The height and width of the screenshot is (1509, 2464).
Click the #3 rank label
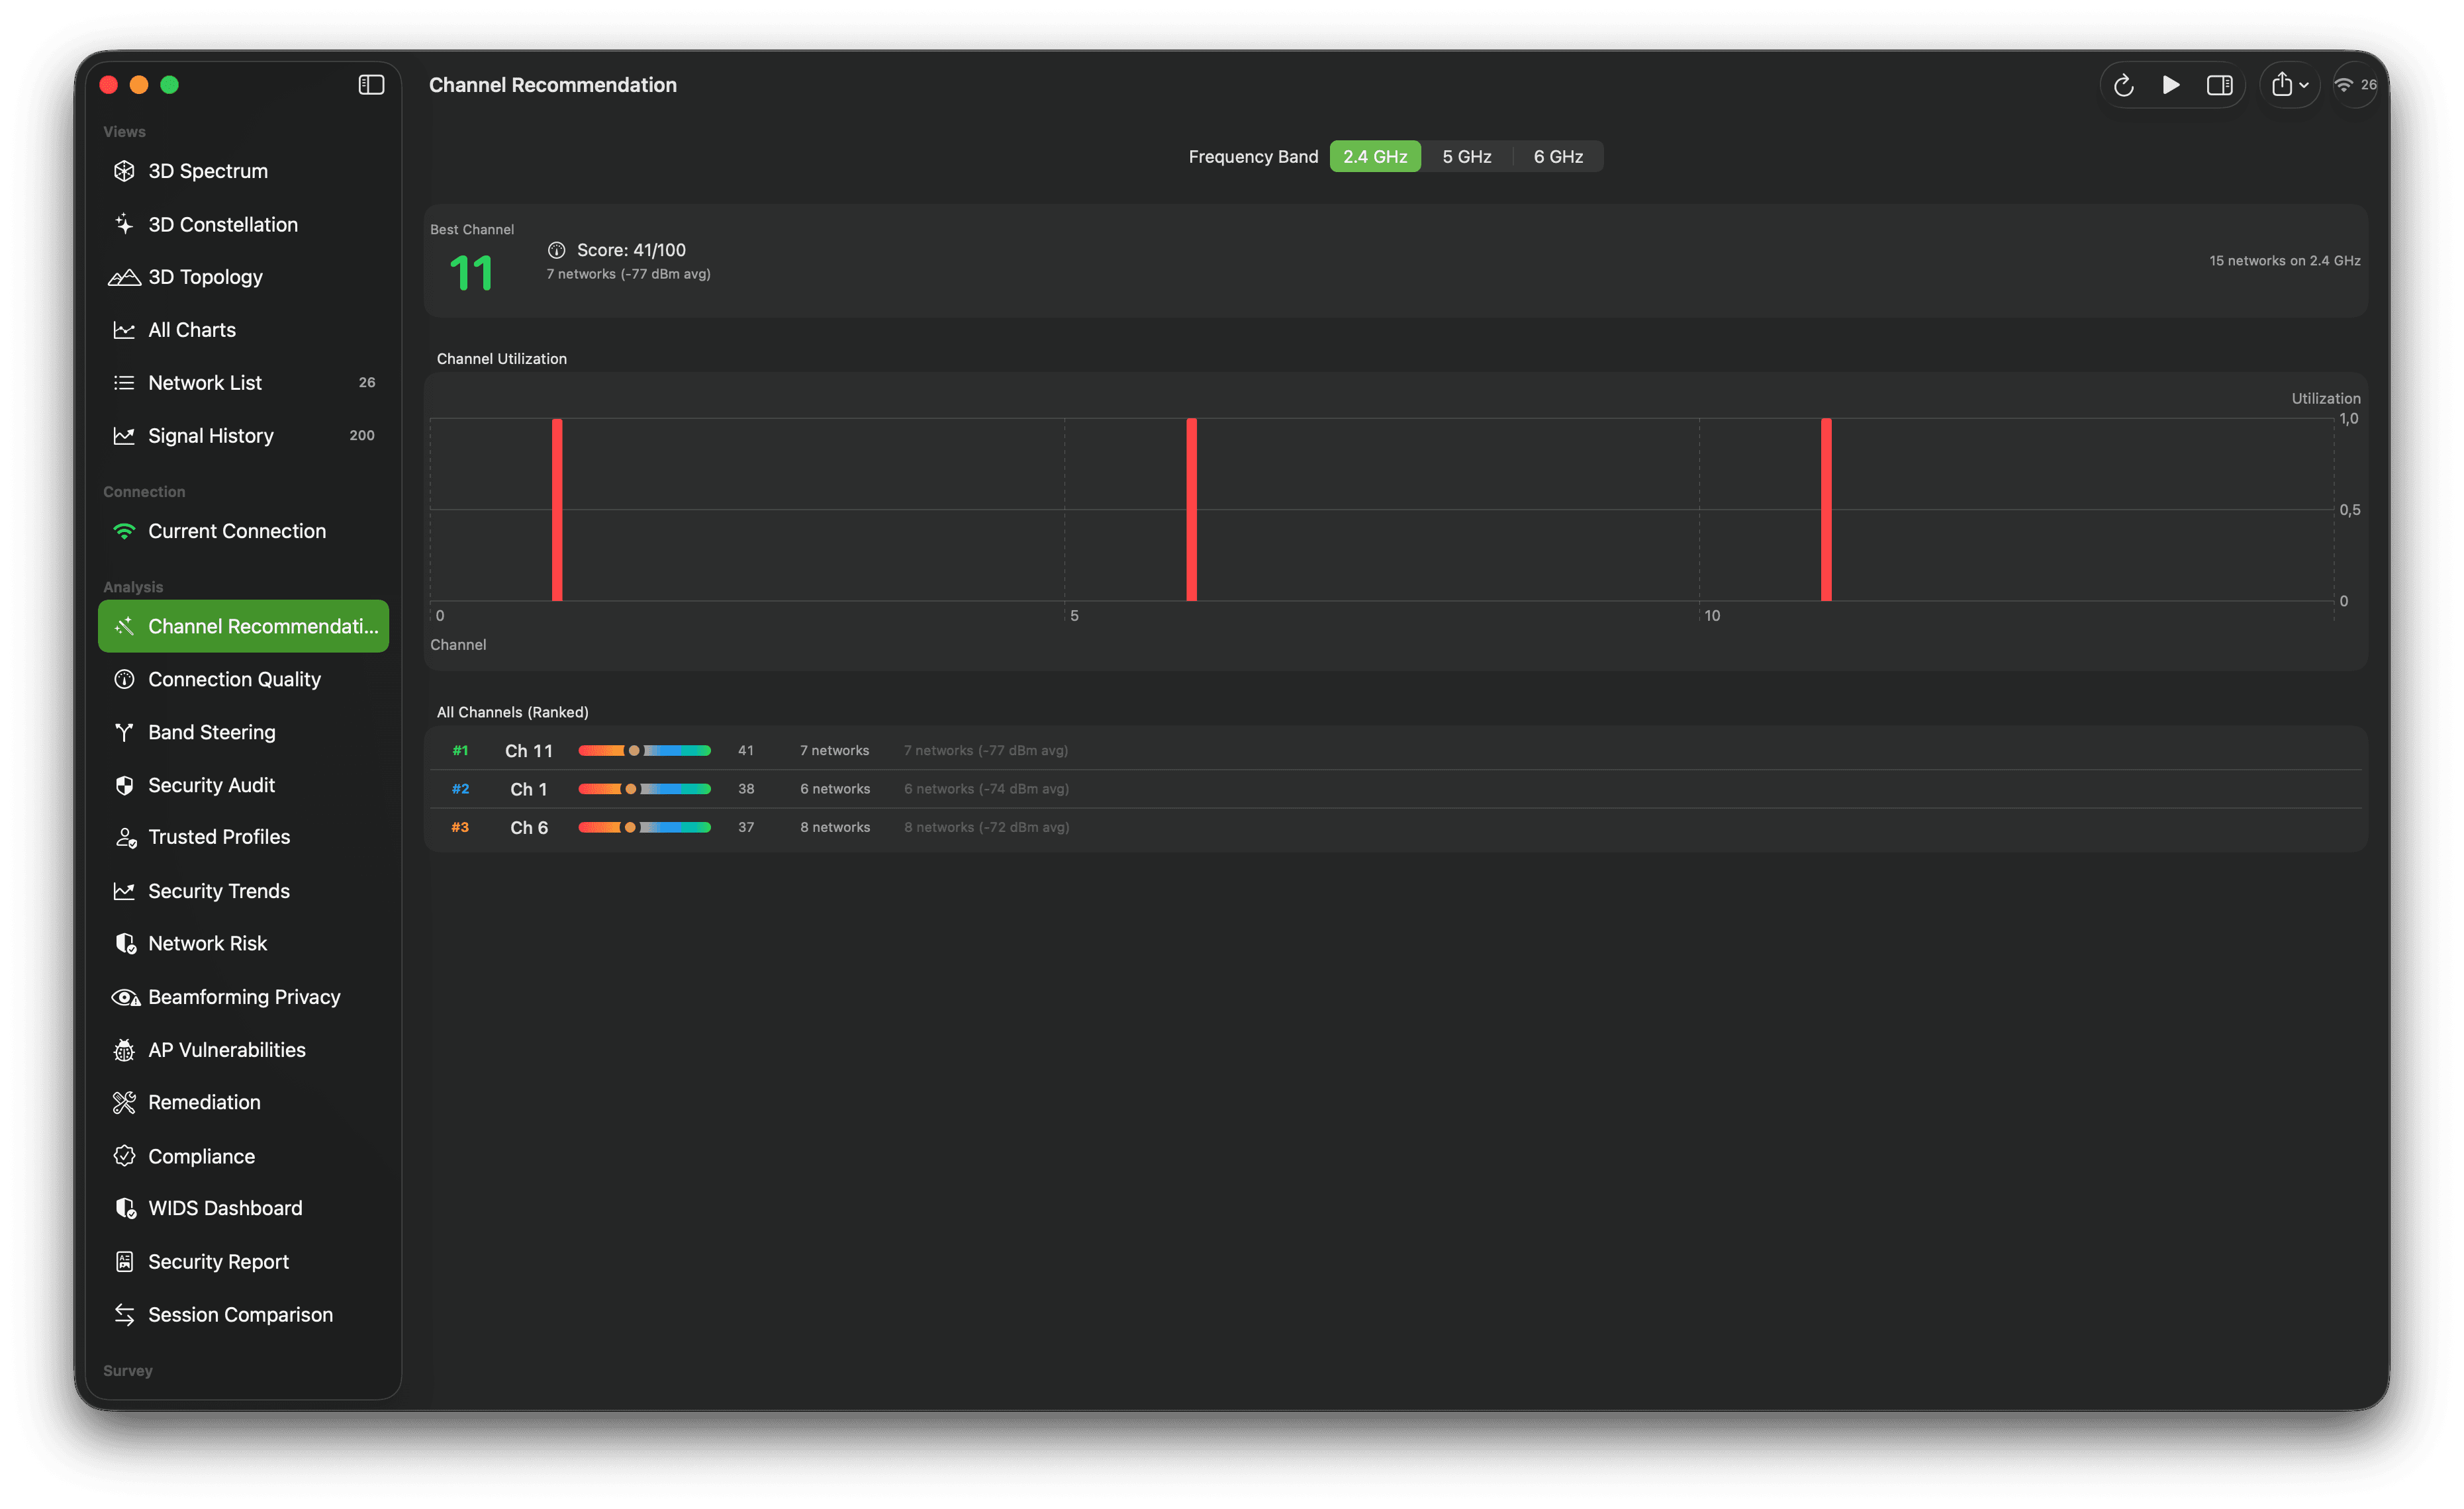point(460,827)
